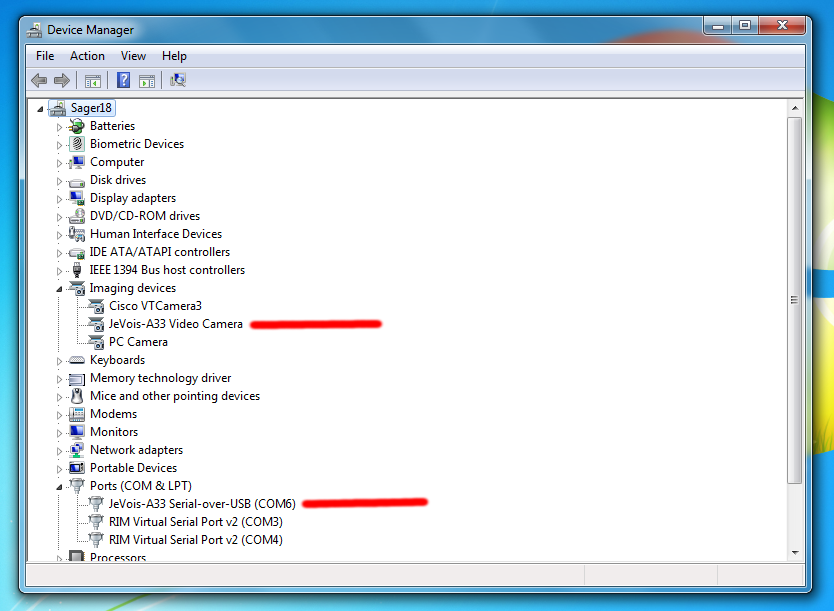Click the show/hide action pane icon
The image size is (834, 611).
pyautogui.click(x=147, y=81)
